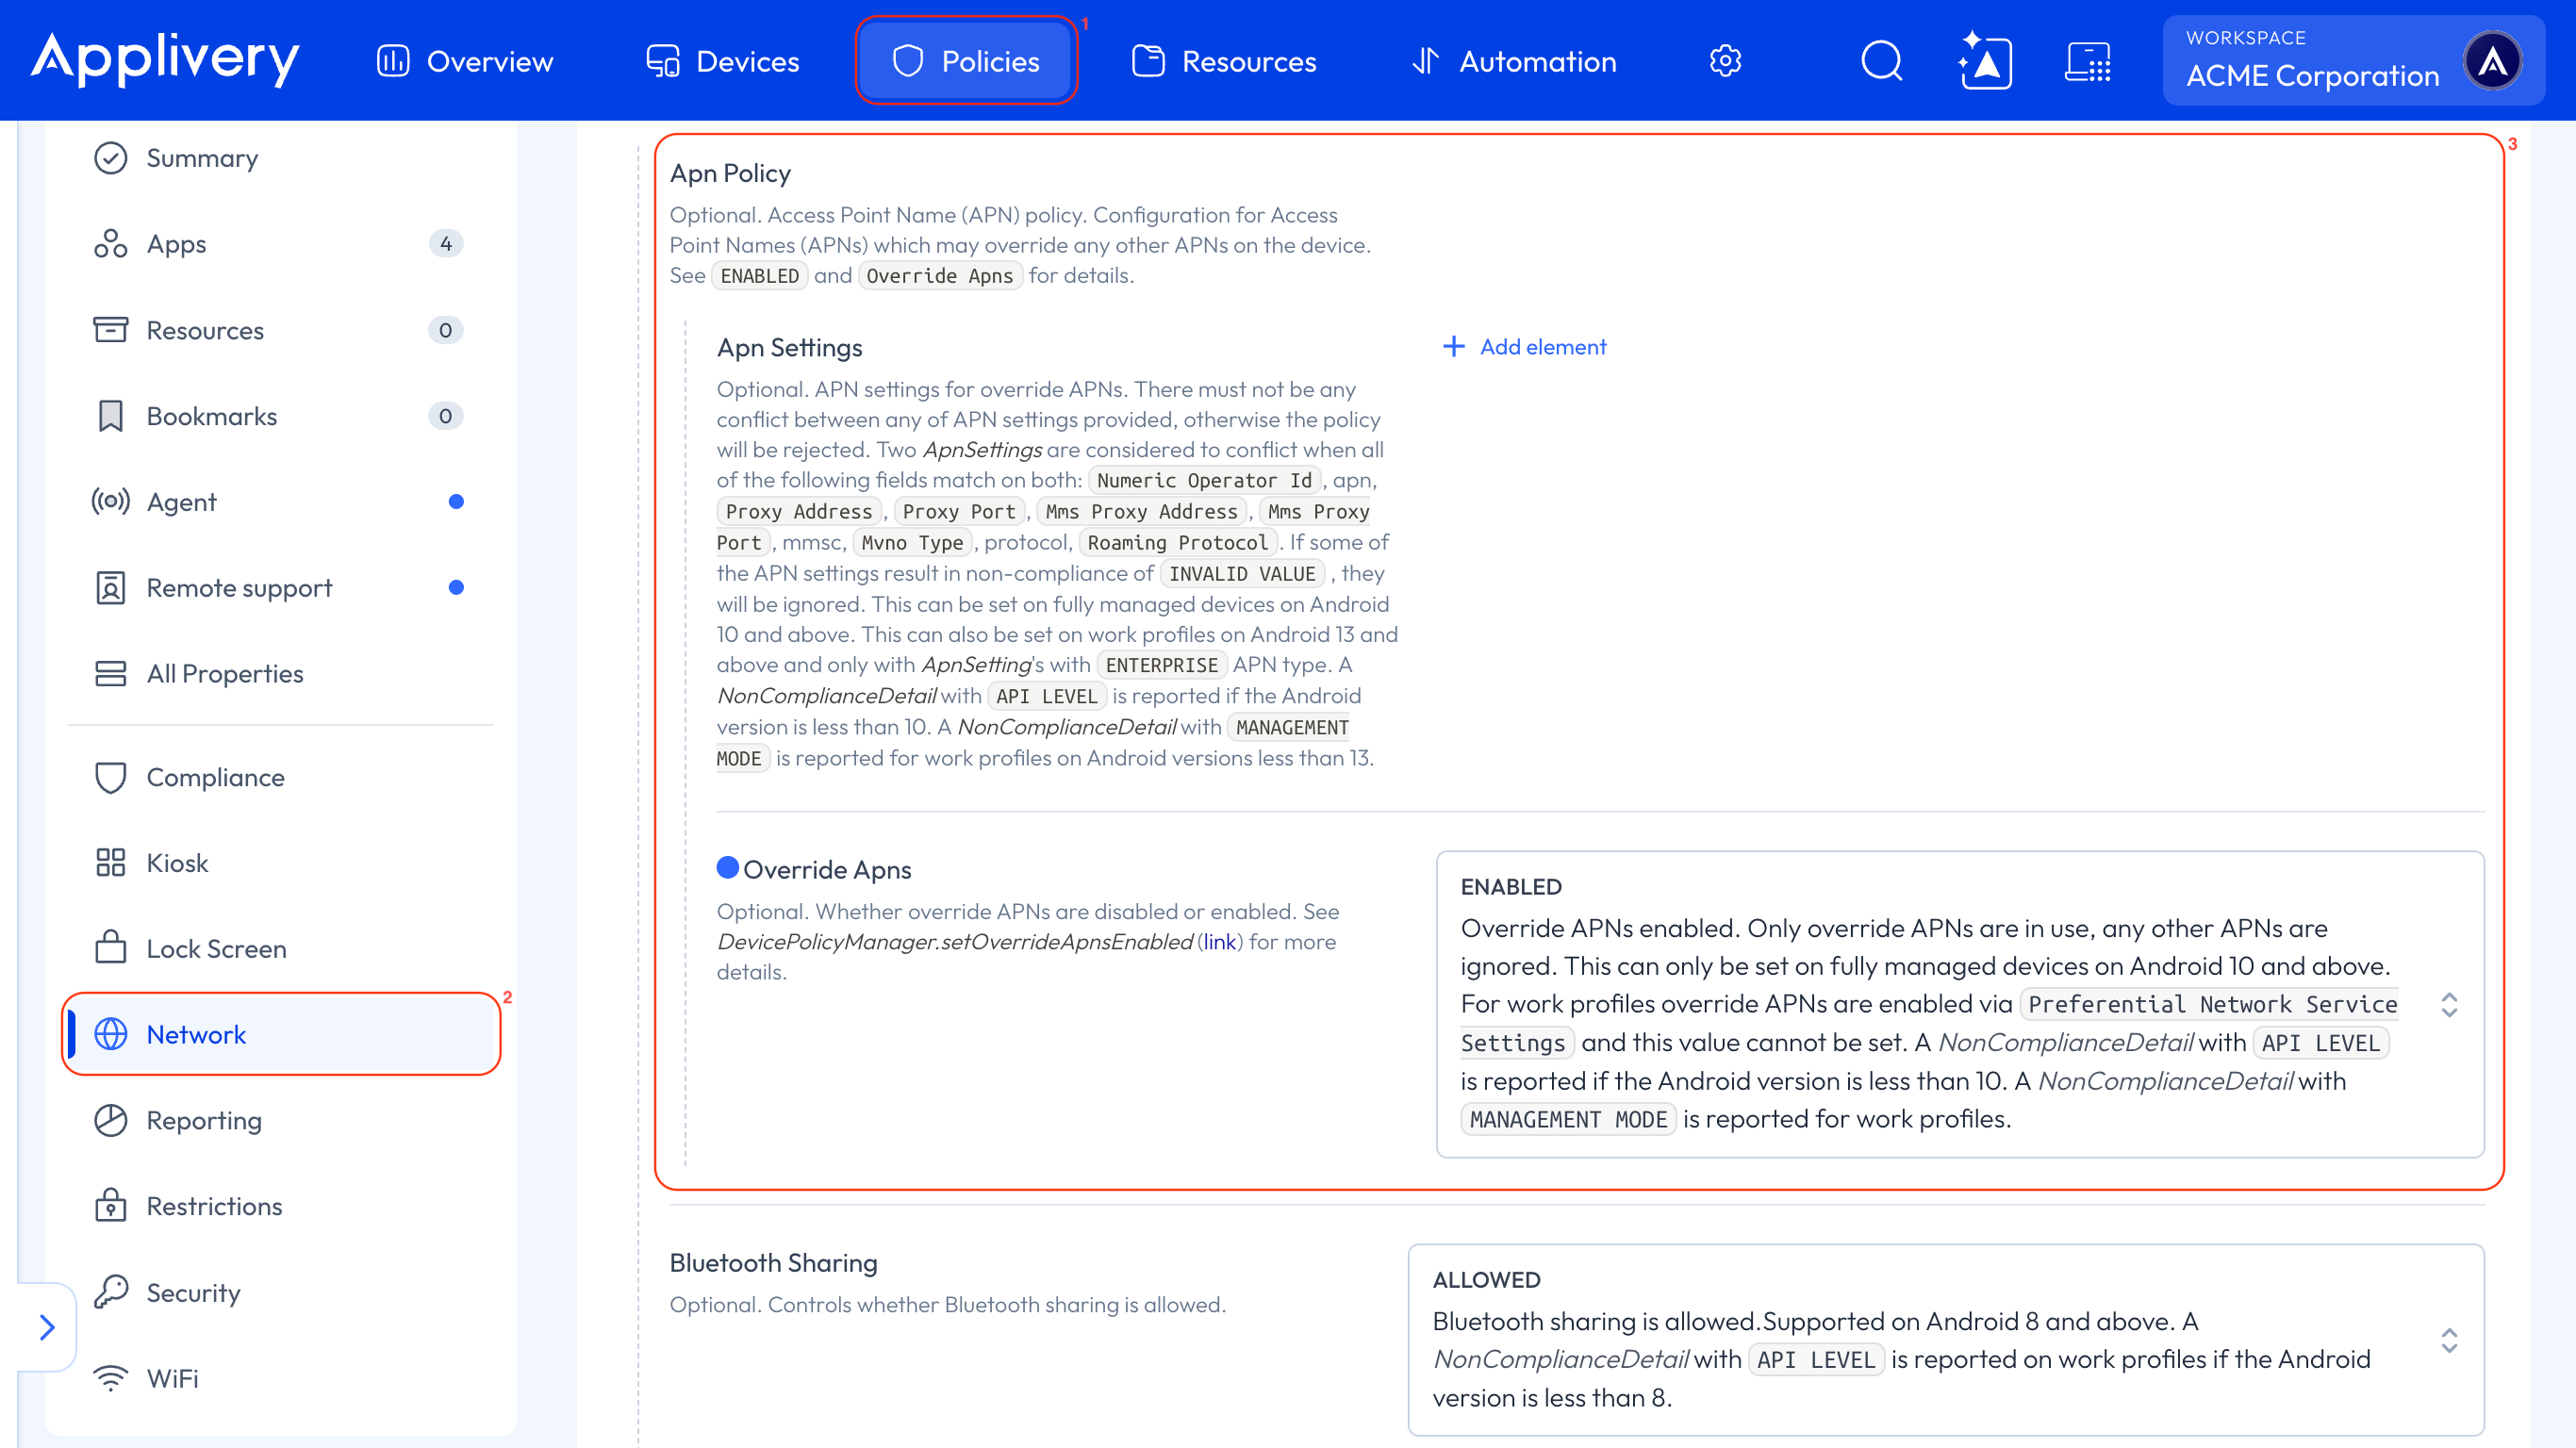Click the ACME Corporation workspace avatar
The width and height of the screenshot is (2576, 1448).
click(x=2492, y=61)
